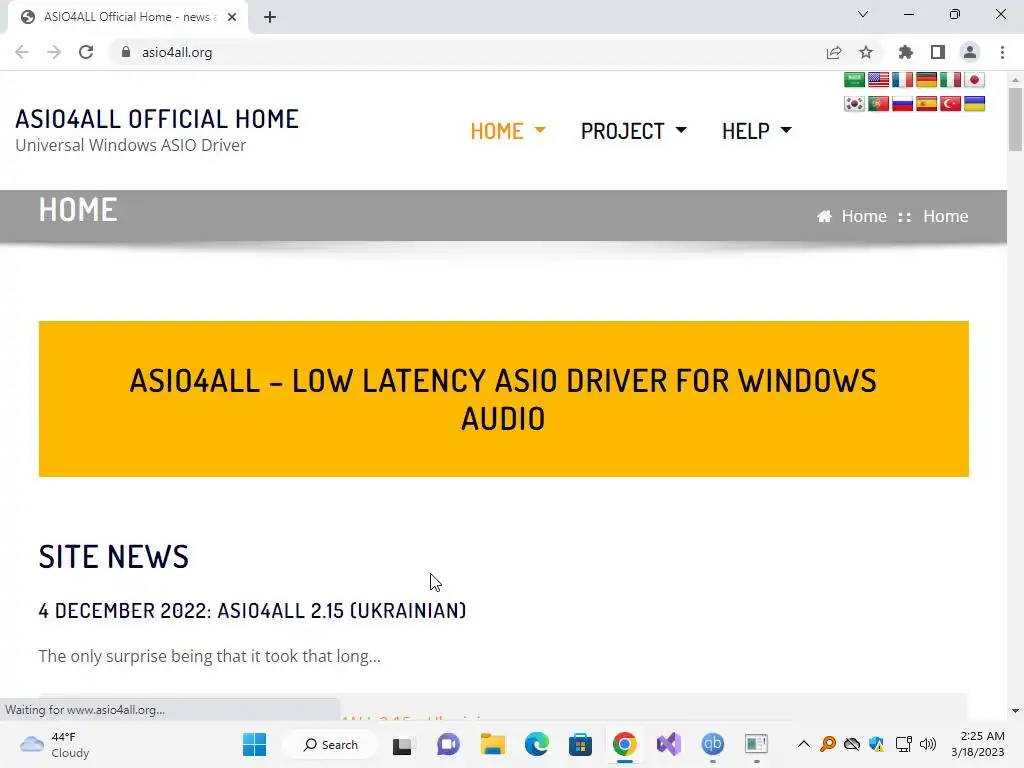Open the Chat app on the taskbar
1024x768 pixels.
click(x=448, y=744)
